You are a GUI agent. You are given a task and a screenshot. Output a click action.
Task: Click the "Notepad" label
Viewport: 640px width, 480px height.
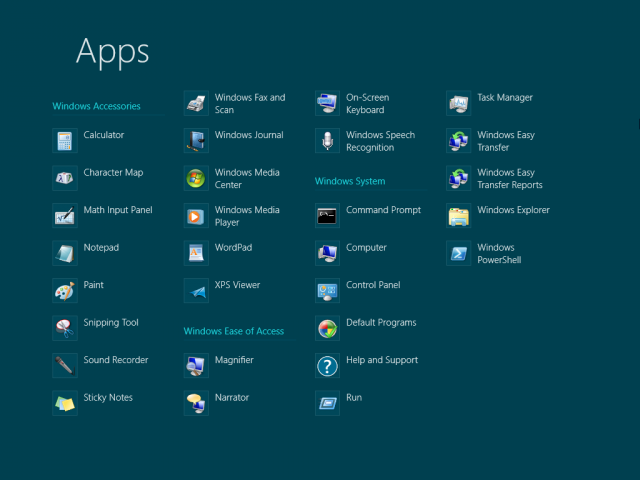101,248
